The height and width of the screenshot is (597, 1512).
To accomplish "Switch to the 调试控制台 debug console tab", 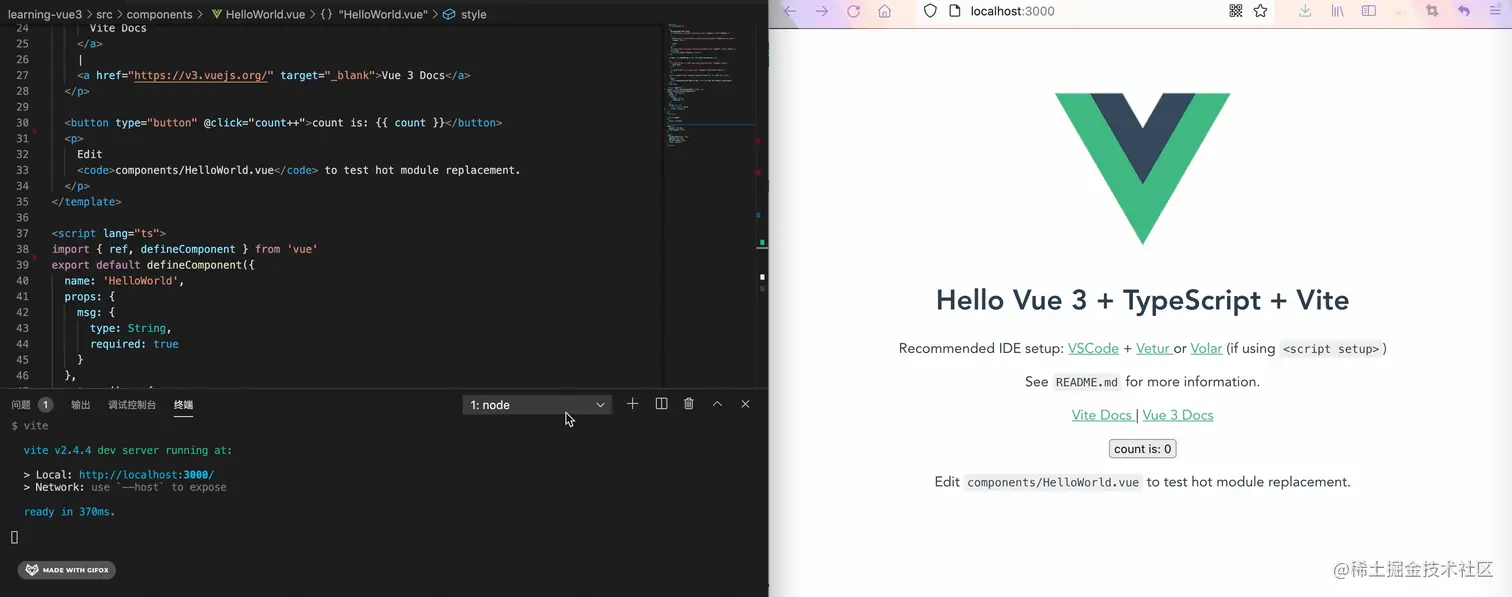I will [132, 405].
